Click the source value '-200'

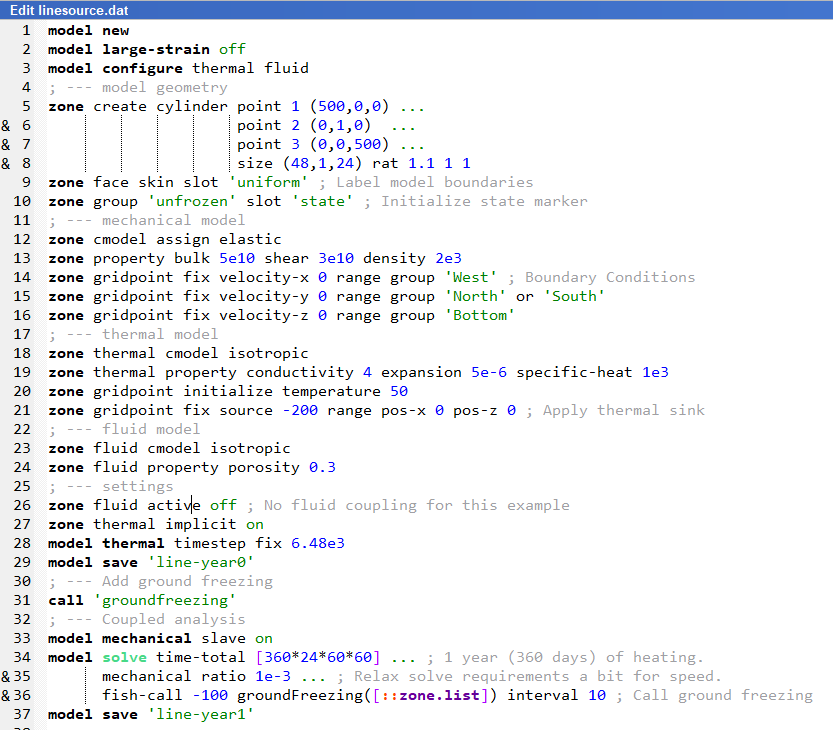tap(300, 411)
